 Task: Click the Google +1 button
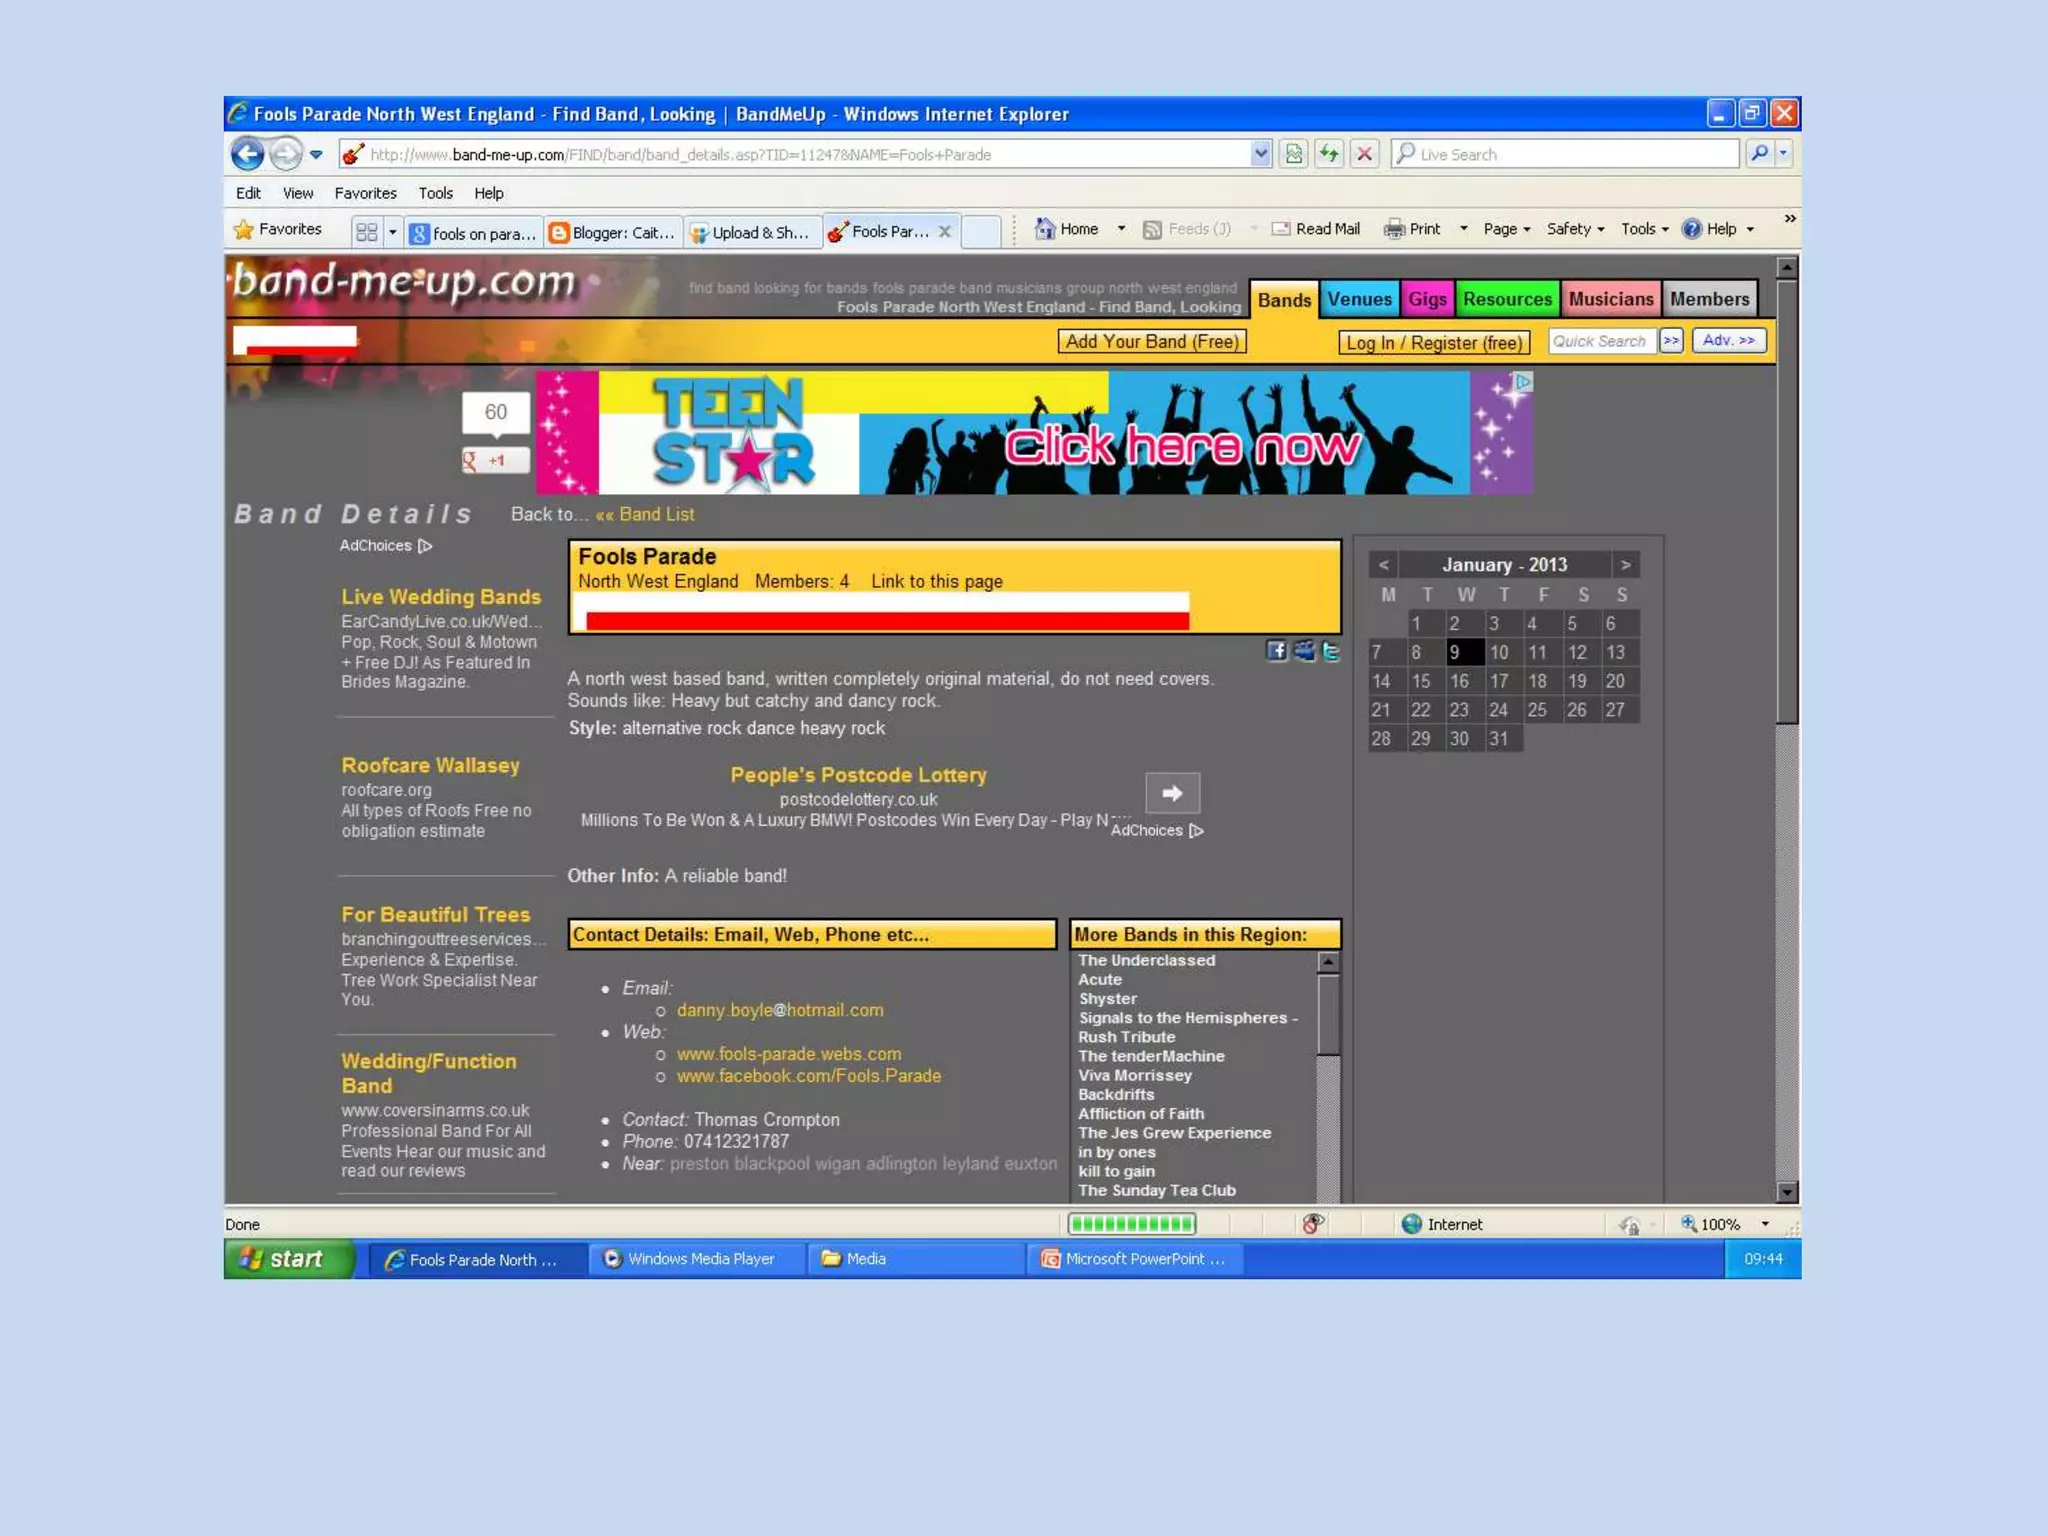[495, 461]
